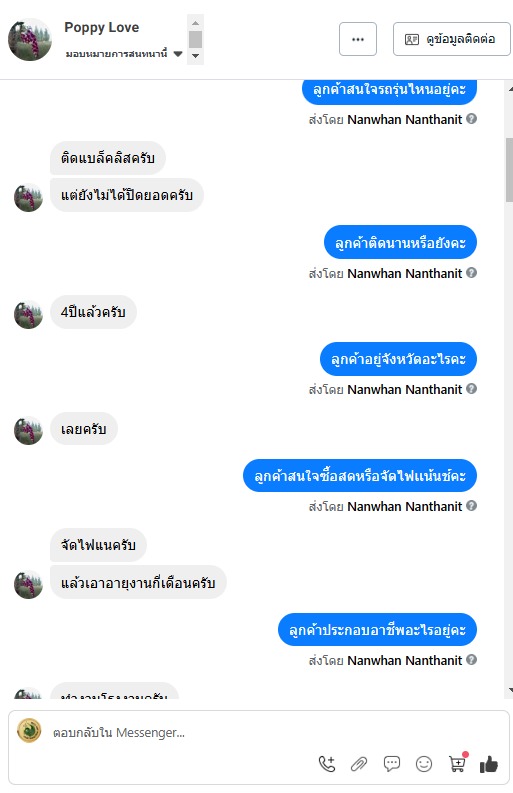This screenshot has height=793, width=513.
Task: Click info icon under ลูกค้าติดนานหรือยังคะ message
Action: pyautogui.click(x=472, y=273)
